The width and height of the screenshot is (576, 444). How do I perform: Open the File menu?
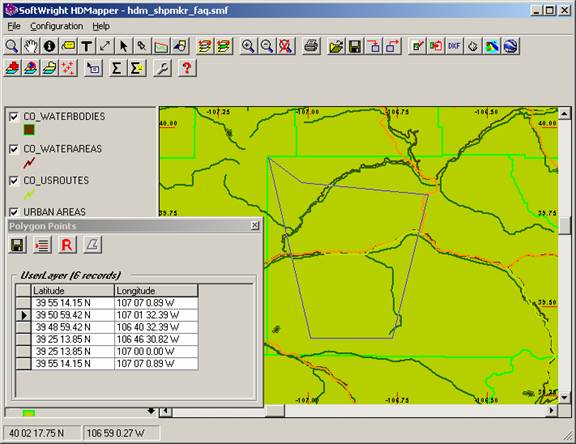coord(14,26)
